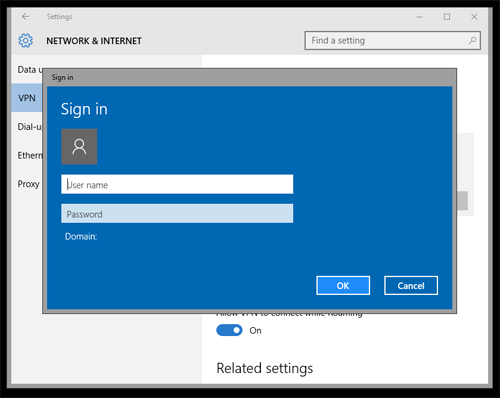The width and height of the screenshot is (500, 398).
Task: Click the Related settings heading
Action: click(265, 369)
